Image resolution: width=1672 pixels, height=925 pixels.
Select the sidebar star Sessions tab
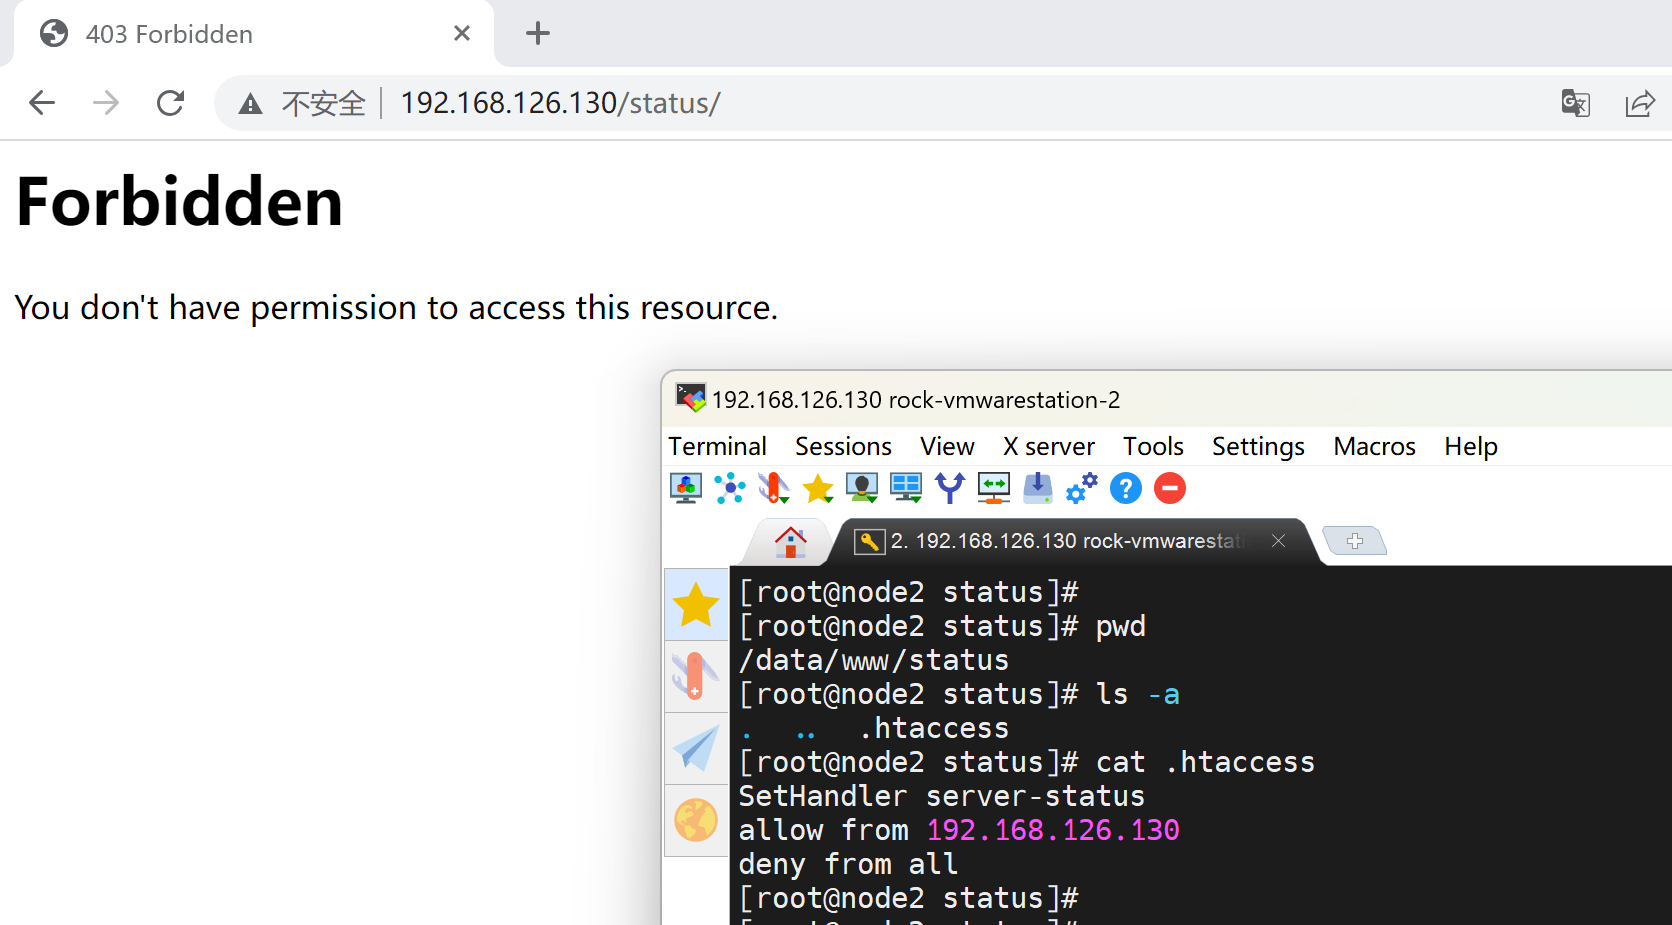point(695,605)
